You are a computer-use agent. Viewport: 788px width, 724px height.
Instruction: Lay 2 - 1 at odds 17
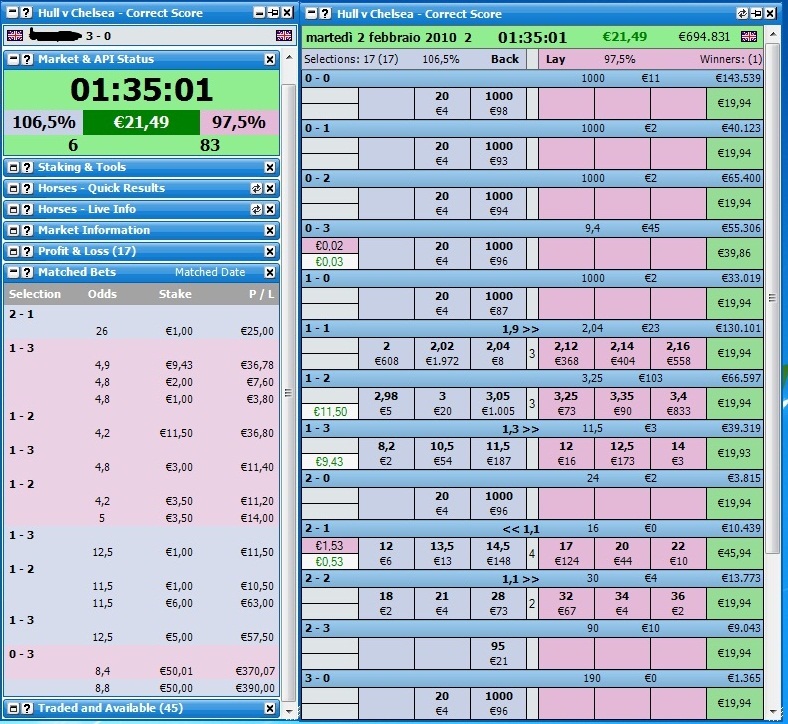click(566, 553)
